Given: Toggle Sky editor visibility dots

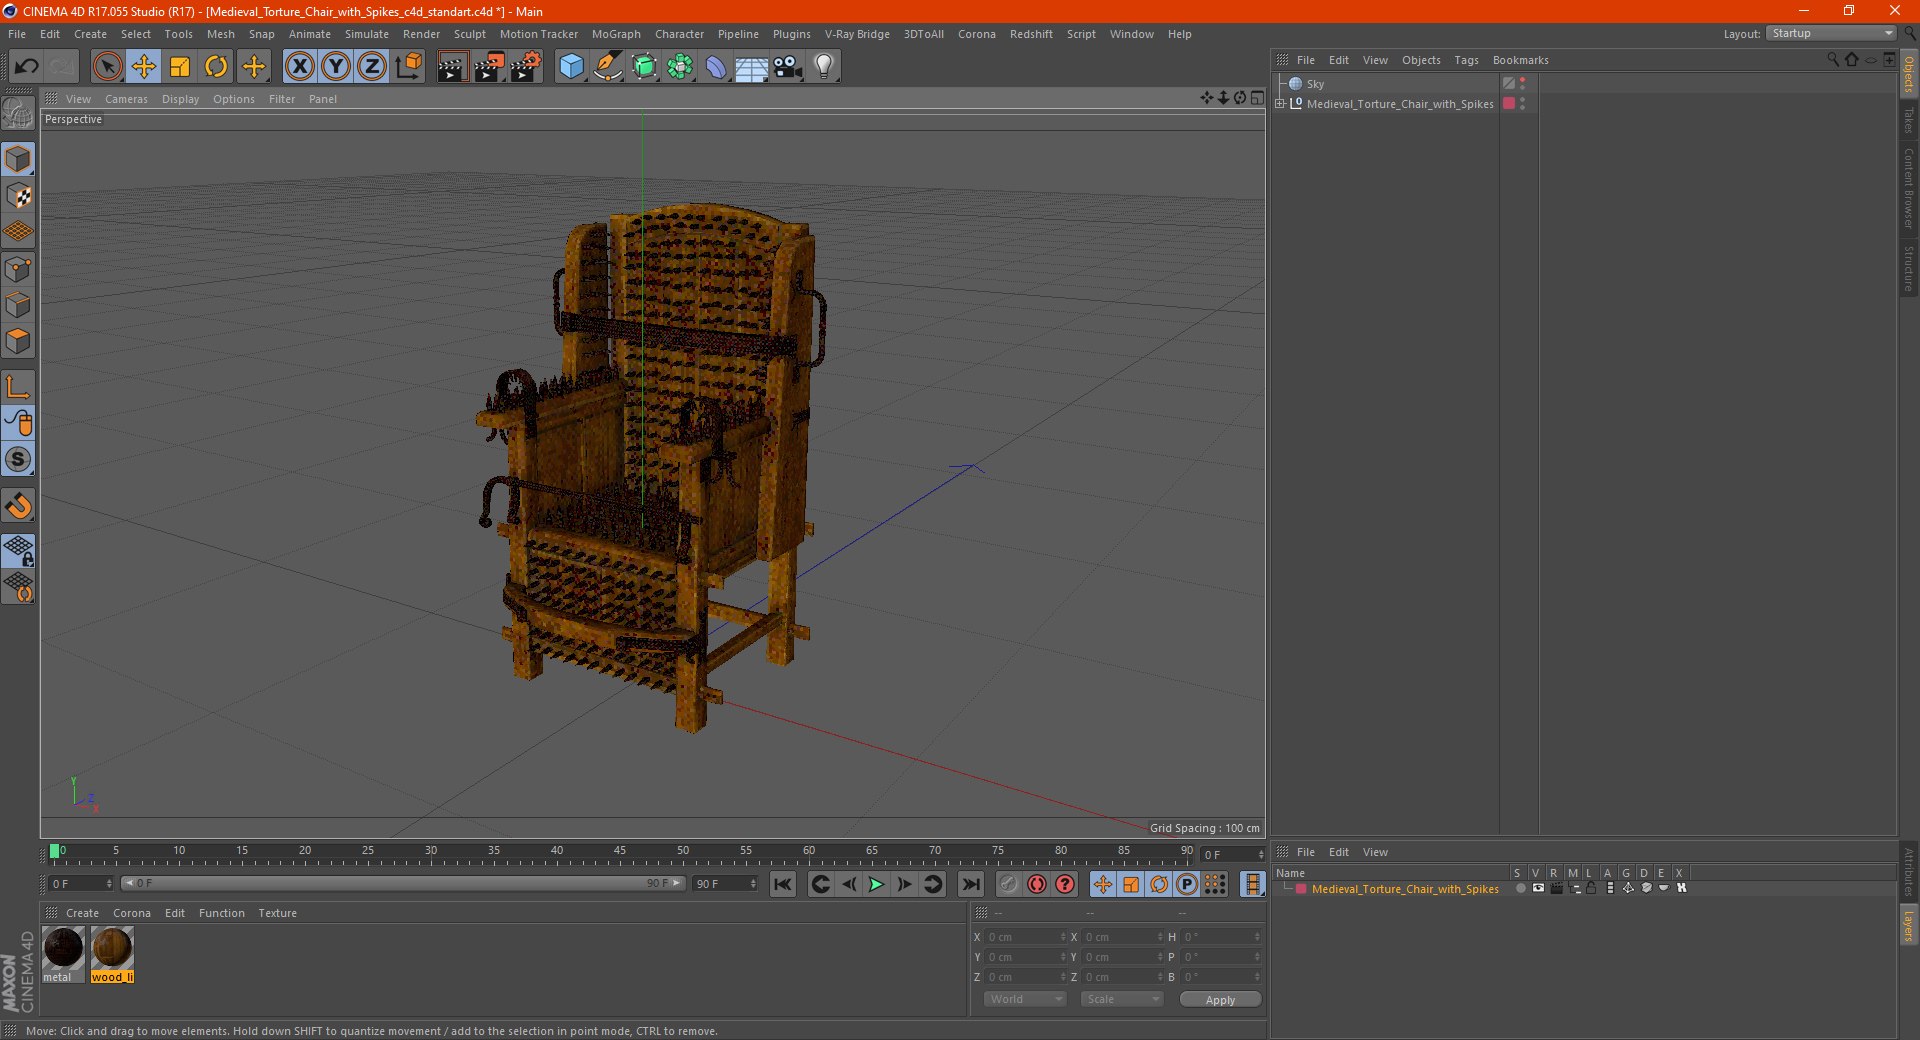Looking at the screenshot, I should [x=1522, y=84].
